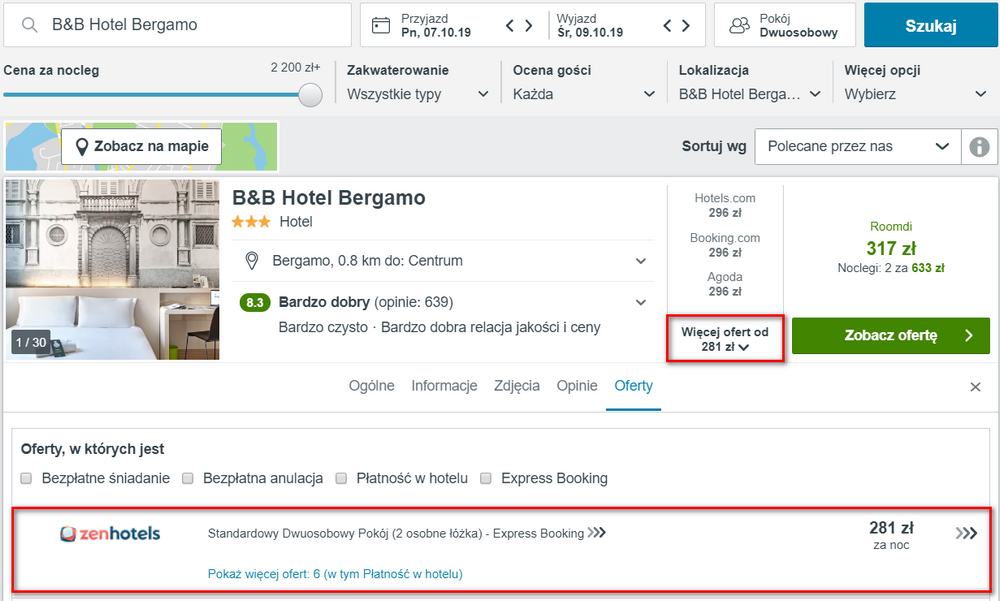Screen dimensions: 1000x601
Task: Open the arrival date calendar icon
Action: pyautogui.click(x=381, y=26)
